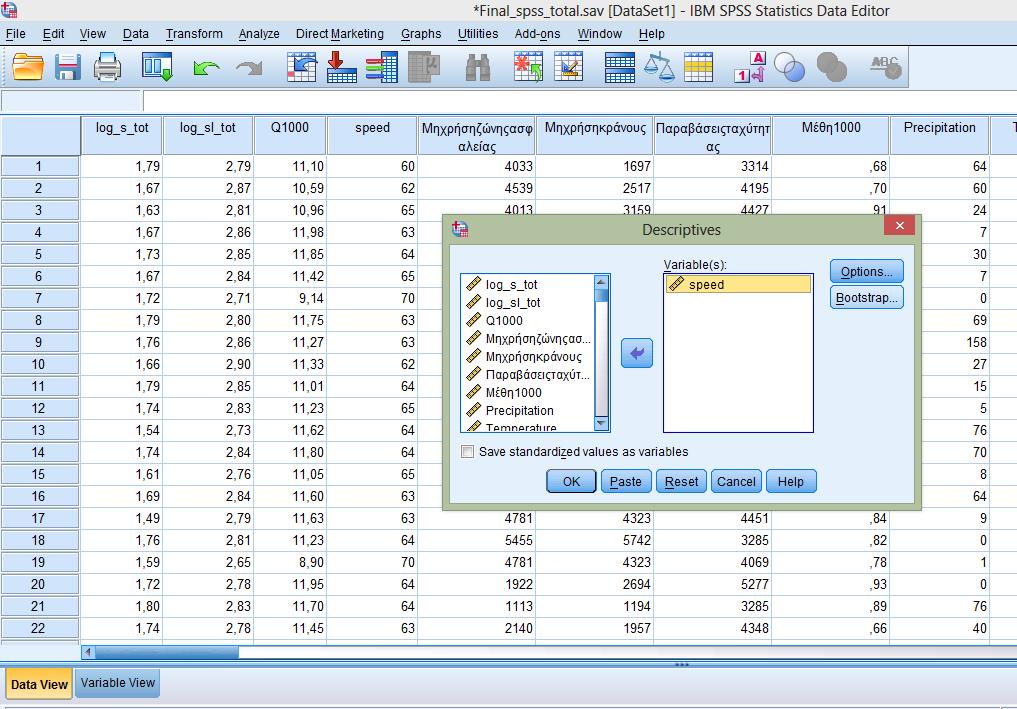
Task: Open Descriptives Options button
Action: click(867, 271)
